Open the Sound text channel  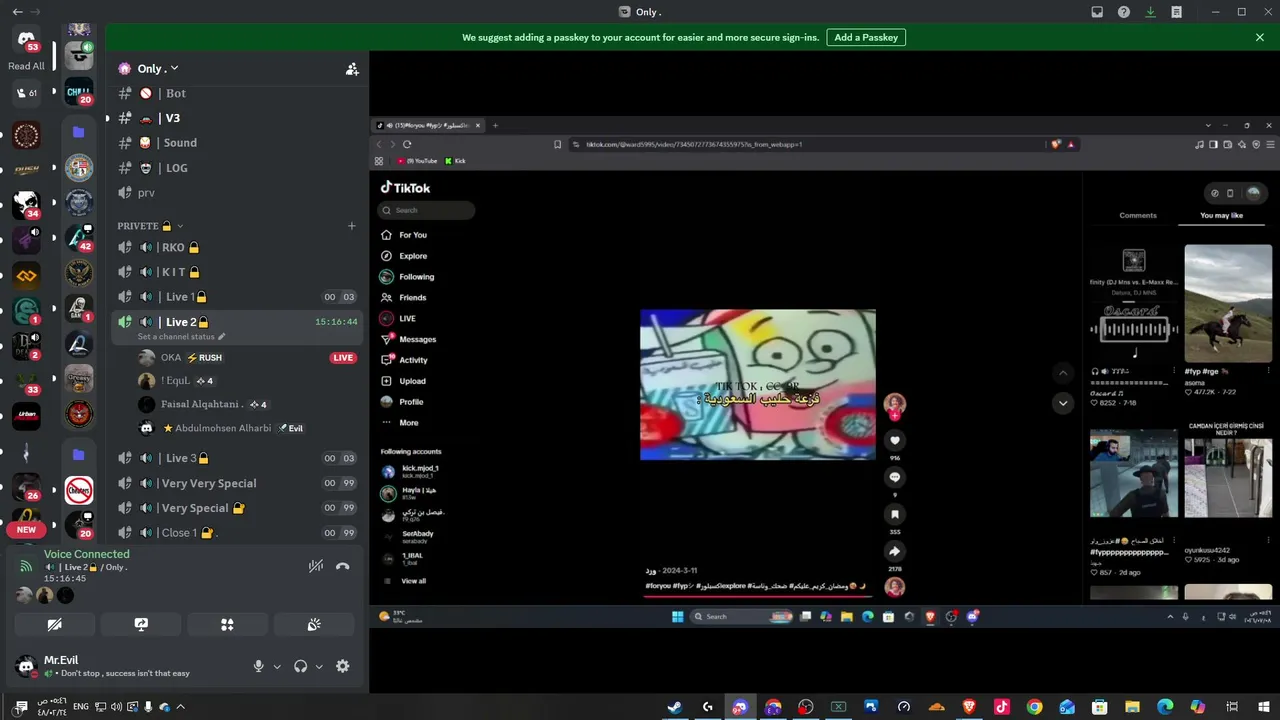click(x=236, y=143)
